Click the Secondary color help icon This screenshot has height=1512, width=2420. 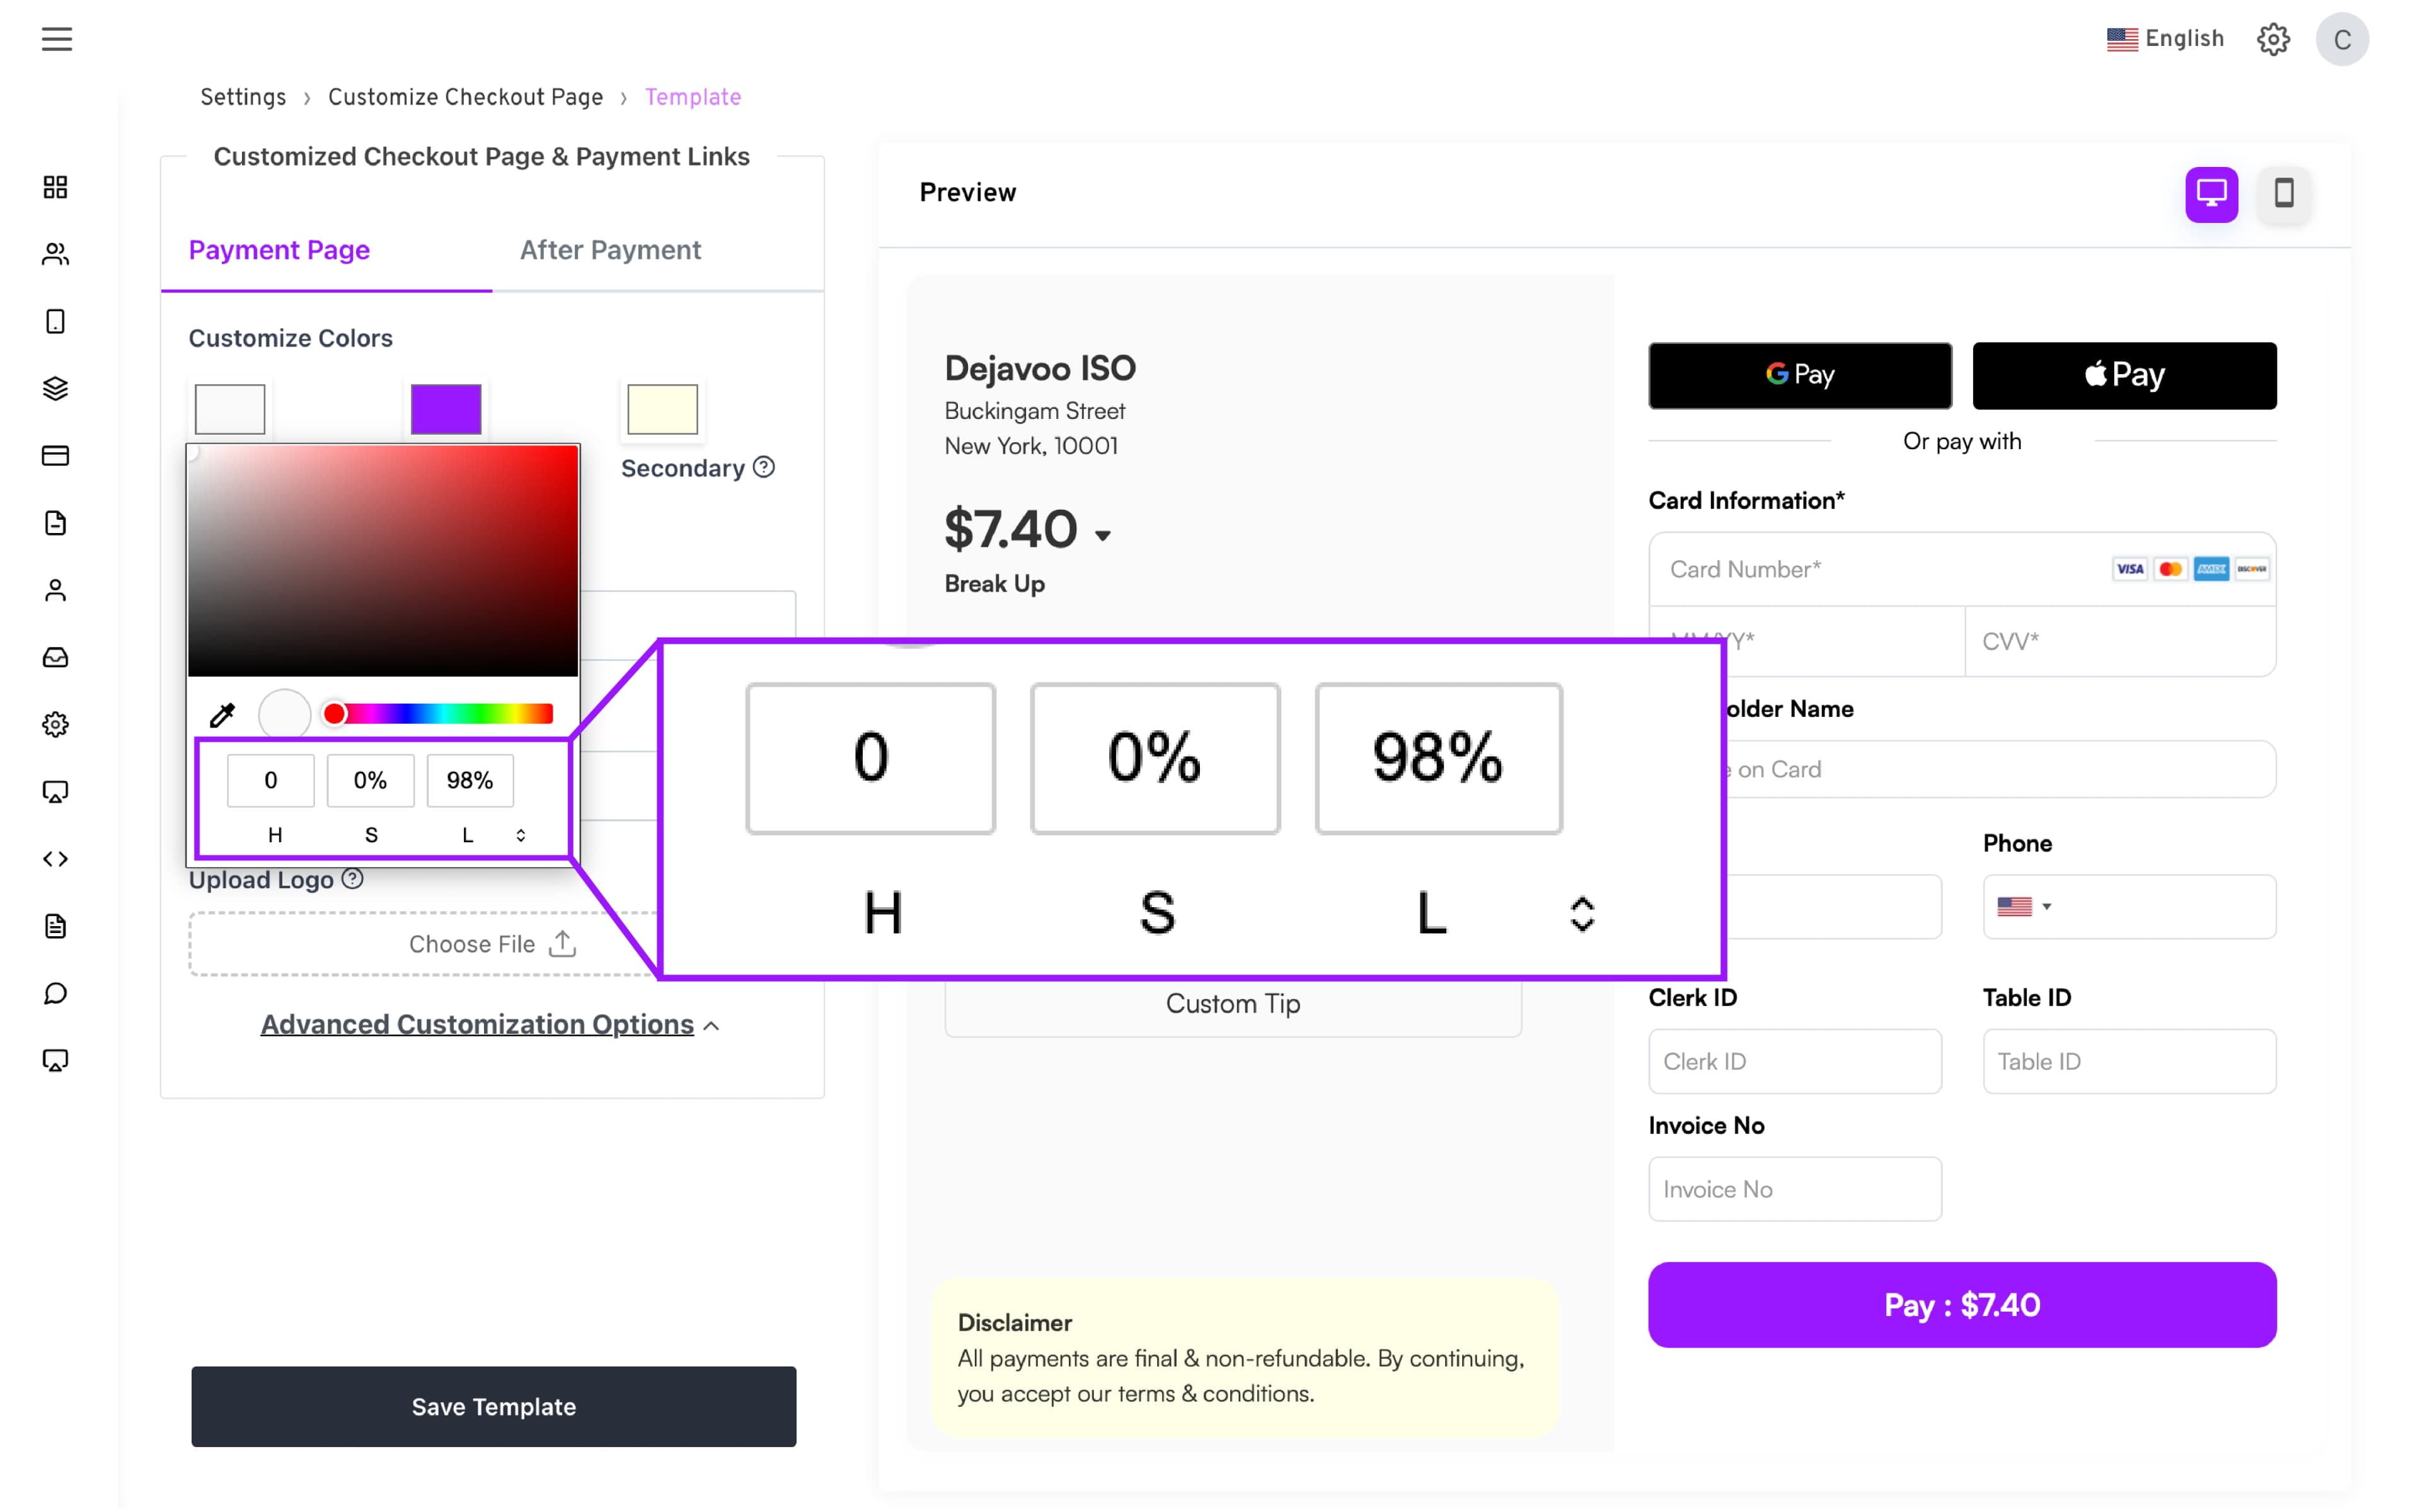(764, 467)
